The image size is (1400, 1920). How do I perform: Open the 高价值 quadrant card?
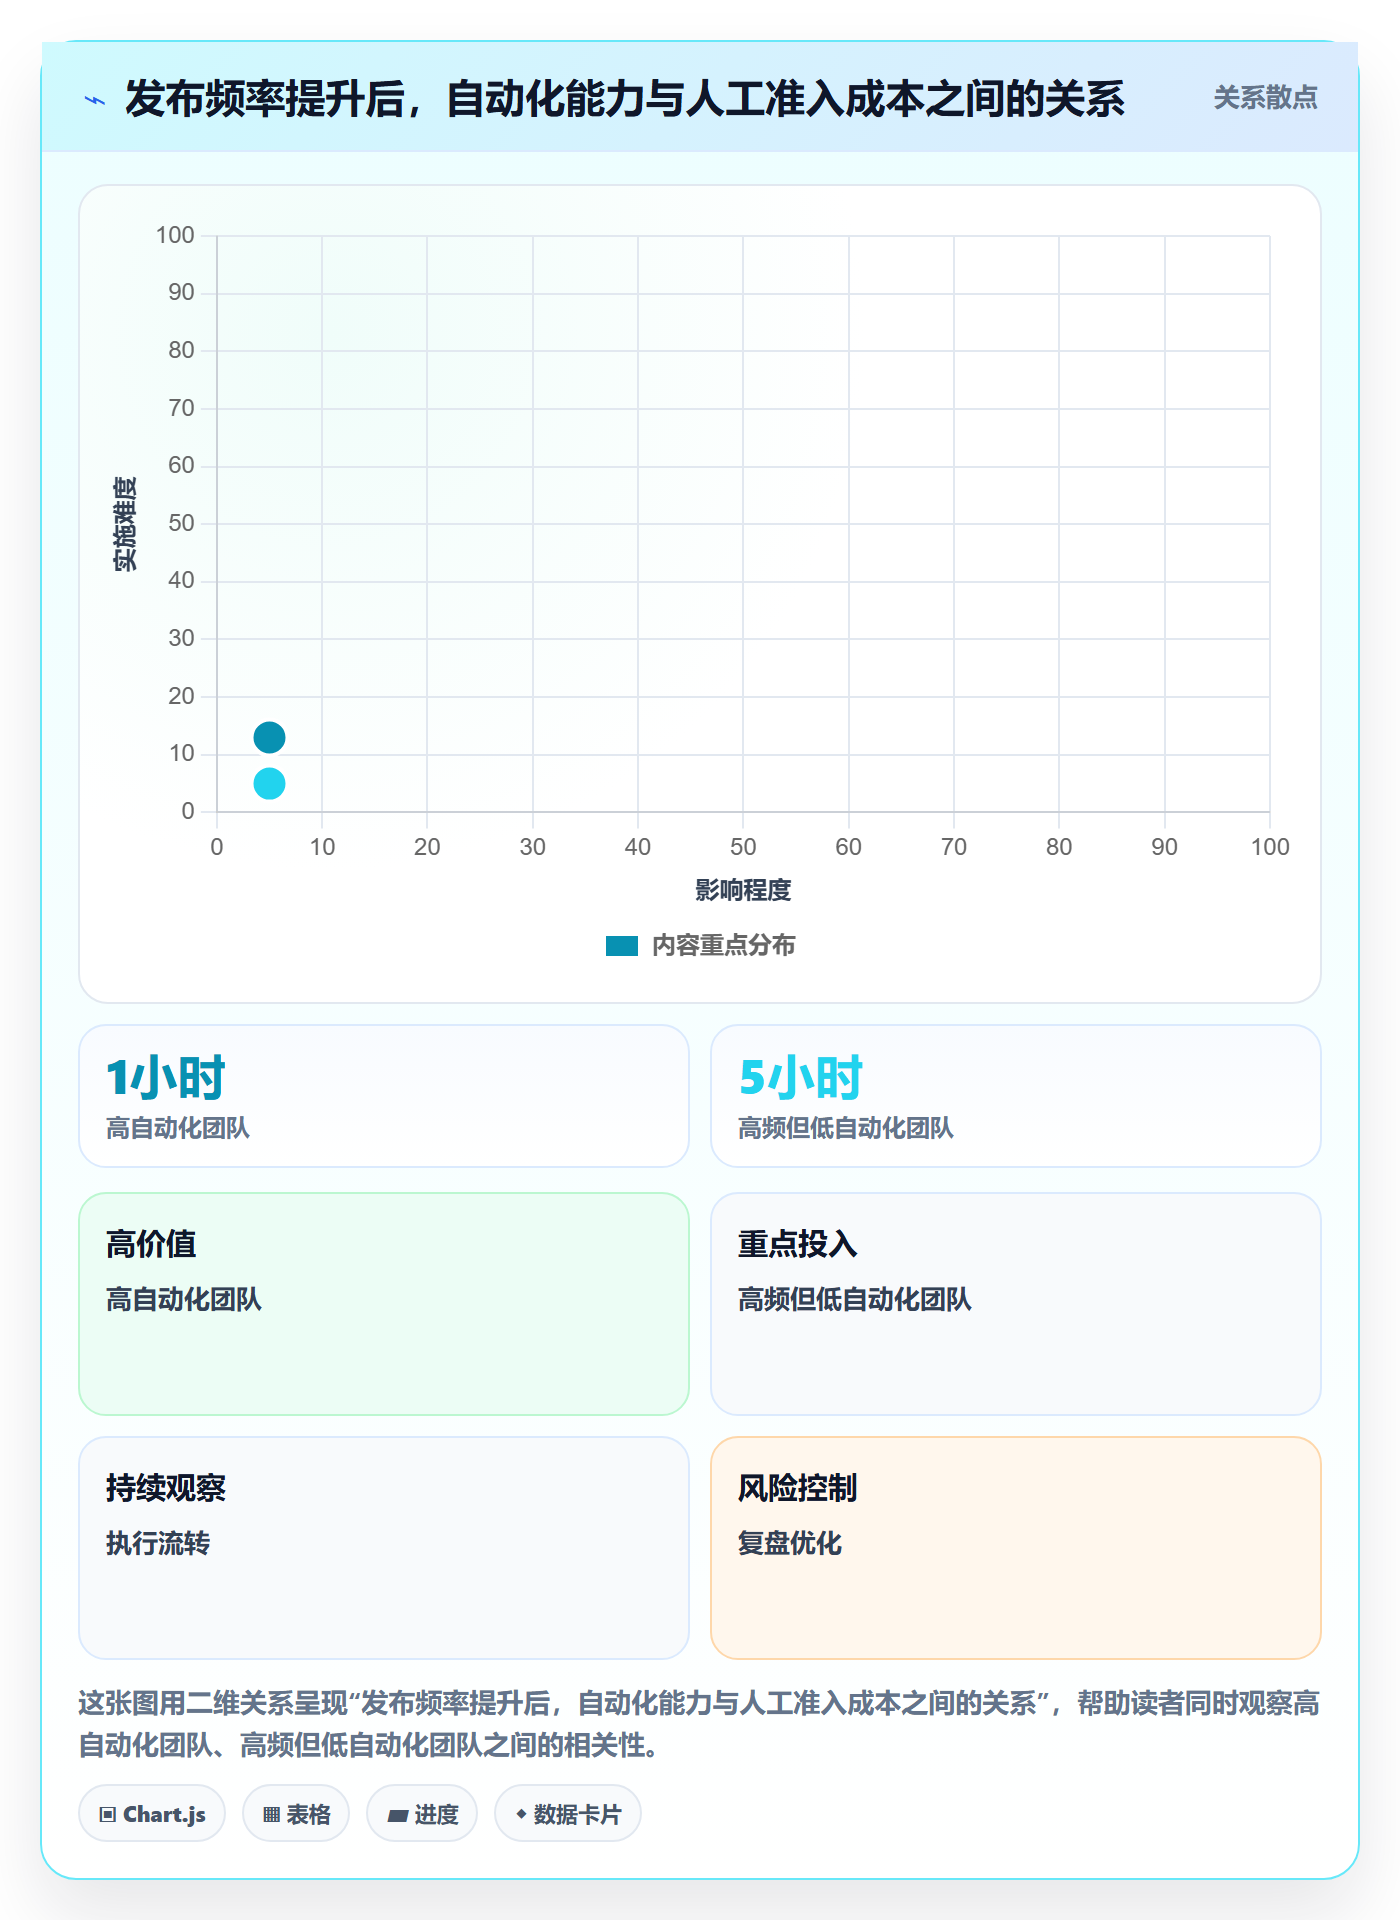pos(384,1304)
